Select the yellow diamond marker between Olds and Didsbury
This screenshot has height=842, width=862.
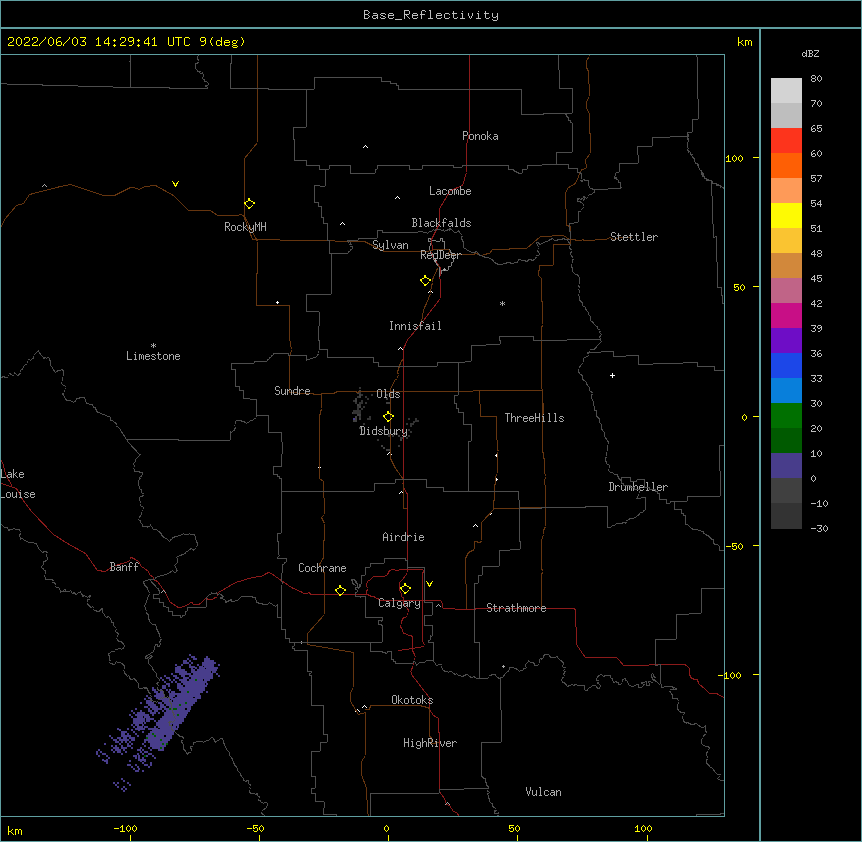[388, 417]
